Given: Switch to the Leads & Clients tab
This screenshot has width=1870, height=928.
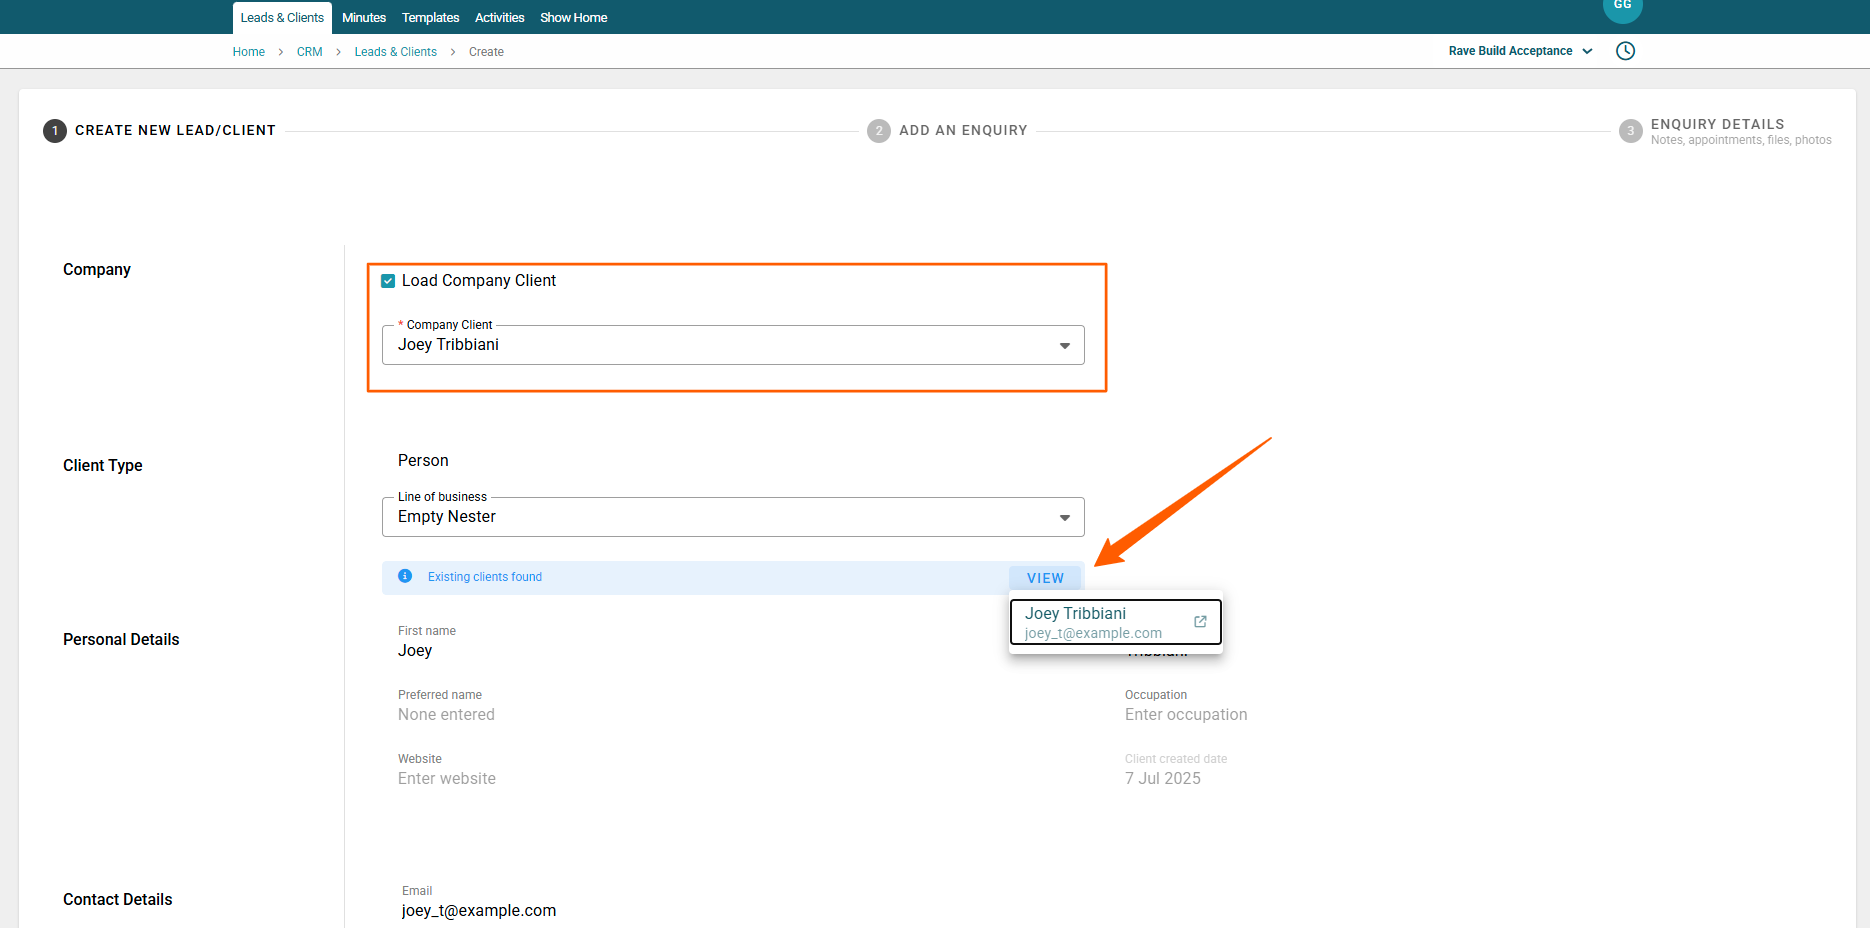Looking at the screenshot, I should [282, 18].
